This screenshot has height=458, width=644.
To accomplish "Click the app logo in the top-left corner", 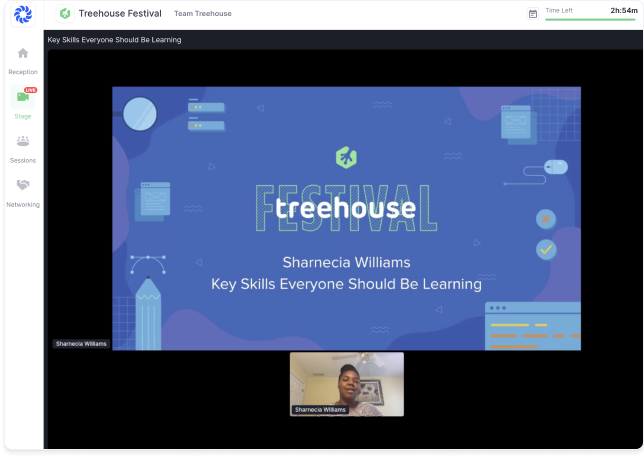I will (22, 14).
